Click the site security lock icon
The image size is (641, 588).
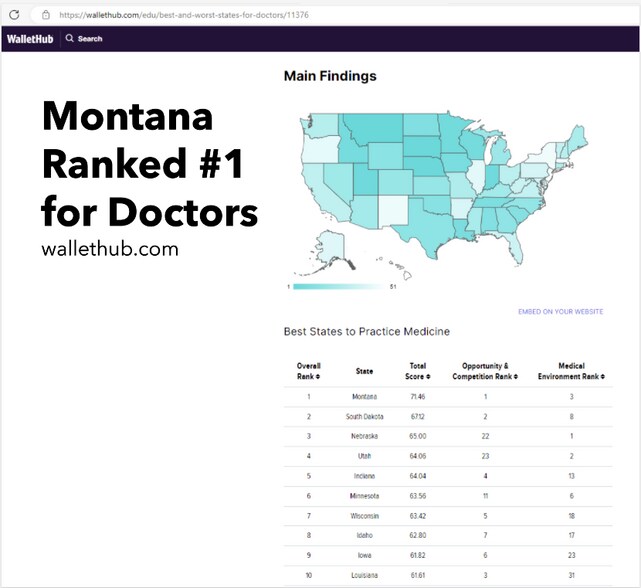tap(45, 14)
